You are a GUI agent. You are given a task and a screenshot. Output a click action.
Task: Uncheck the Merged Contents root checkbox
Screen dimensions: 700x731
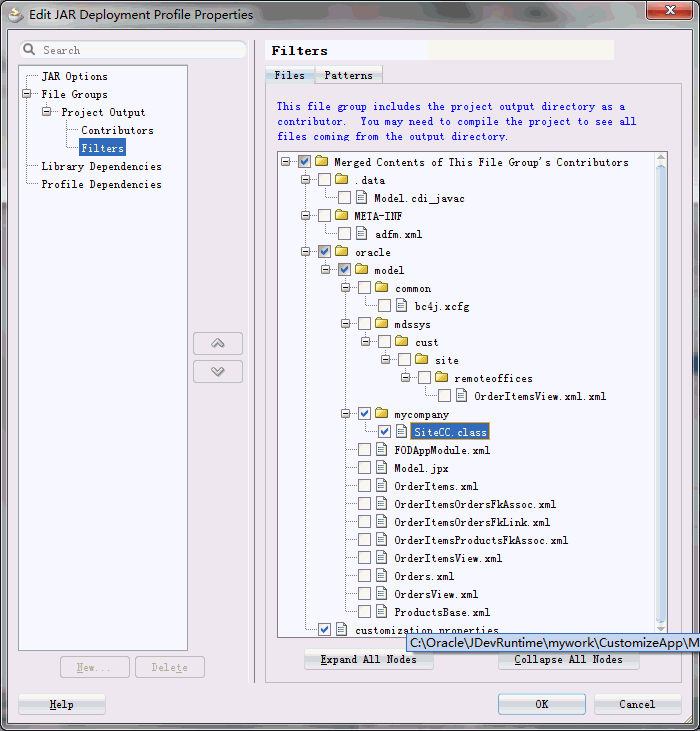[305, 162]
